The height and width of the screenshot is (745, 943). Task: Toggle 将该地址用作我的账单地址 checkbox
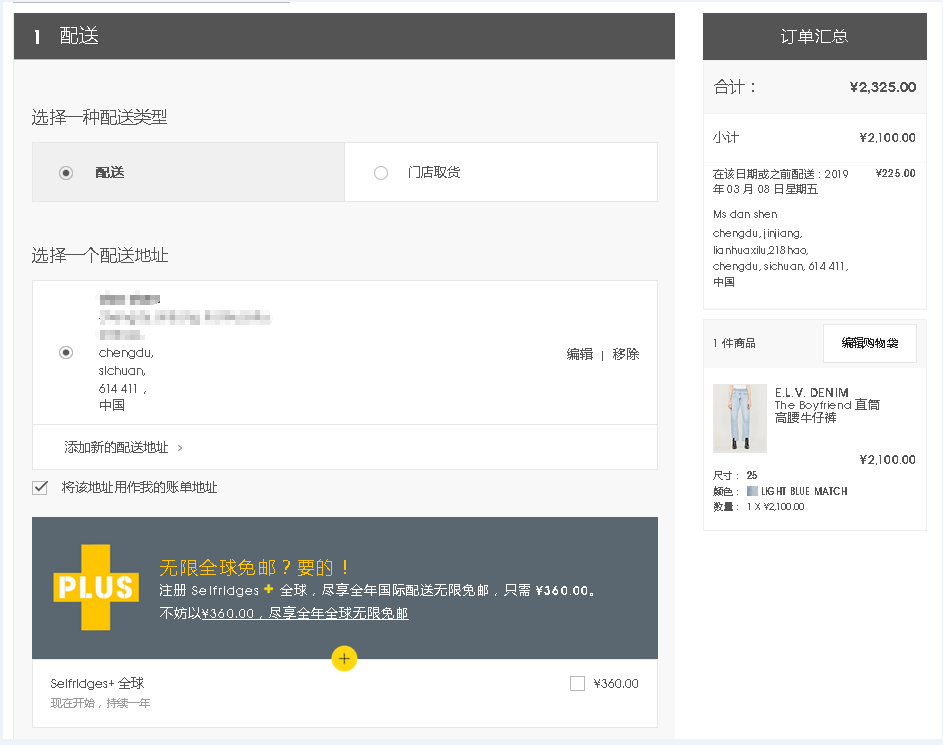point(40,488)
